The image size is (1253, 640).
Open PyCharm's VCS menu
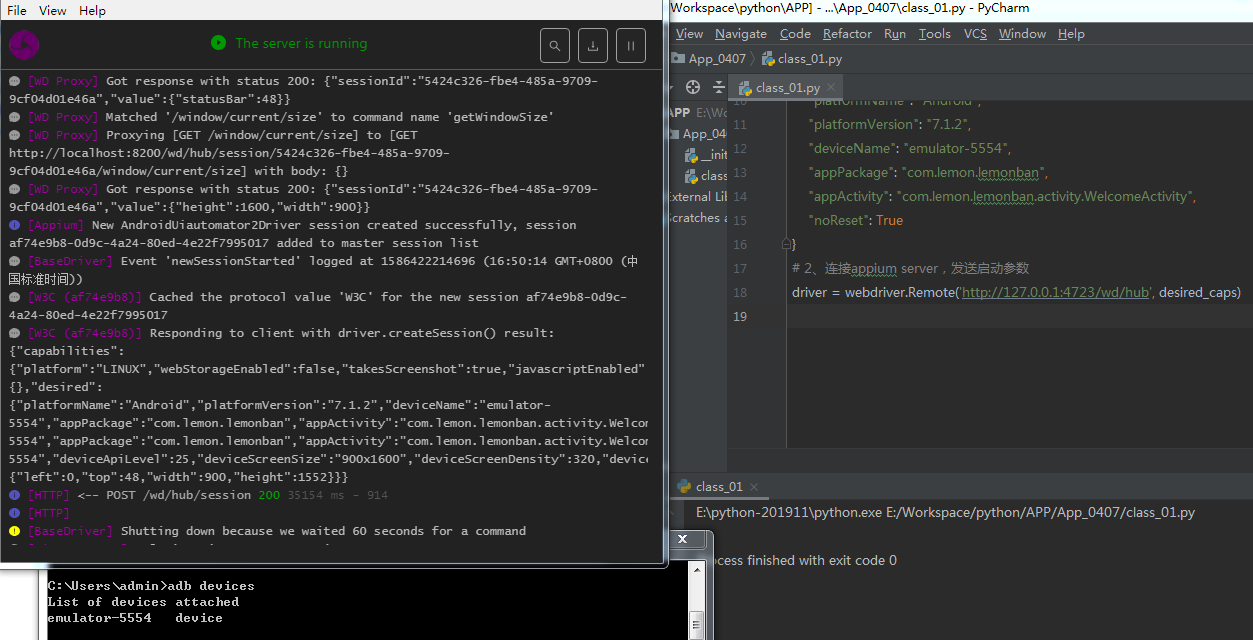975,33
